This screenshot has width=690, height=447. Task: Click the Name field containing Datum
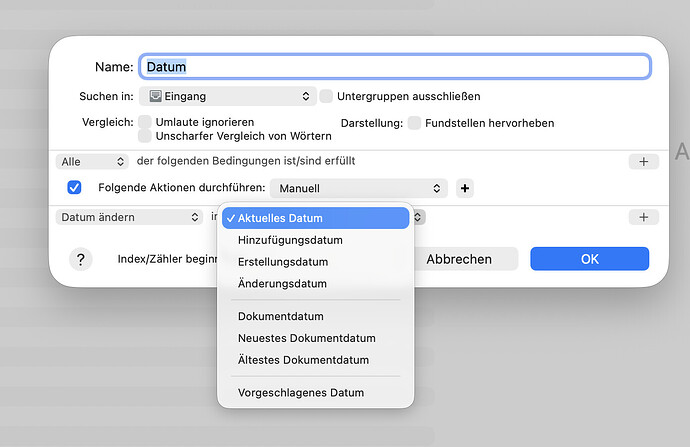(395, 67)
